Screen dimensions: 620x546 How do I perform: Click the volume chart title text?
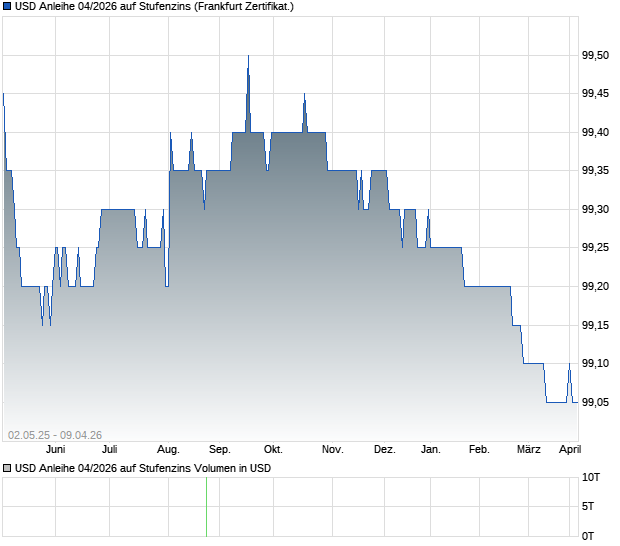(x=143, y=469)
